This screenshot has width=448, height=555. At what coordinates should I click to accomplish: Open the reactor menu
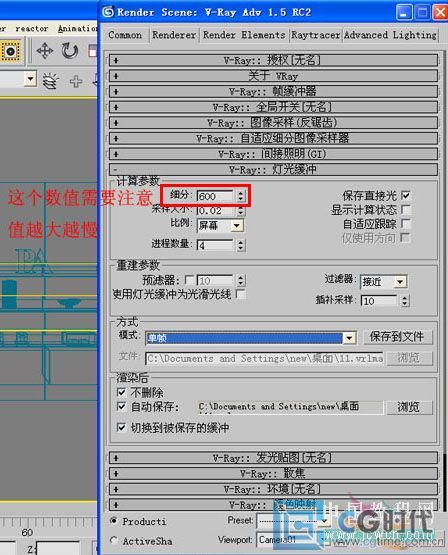click(31, 29)
